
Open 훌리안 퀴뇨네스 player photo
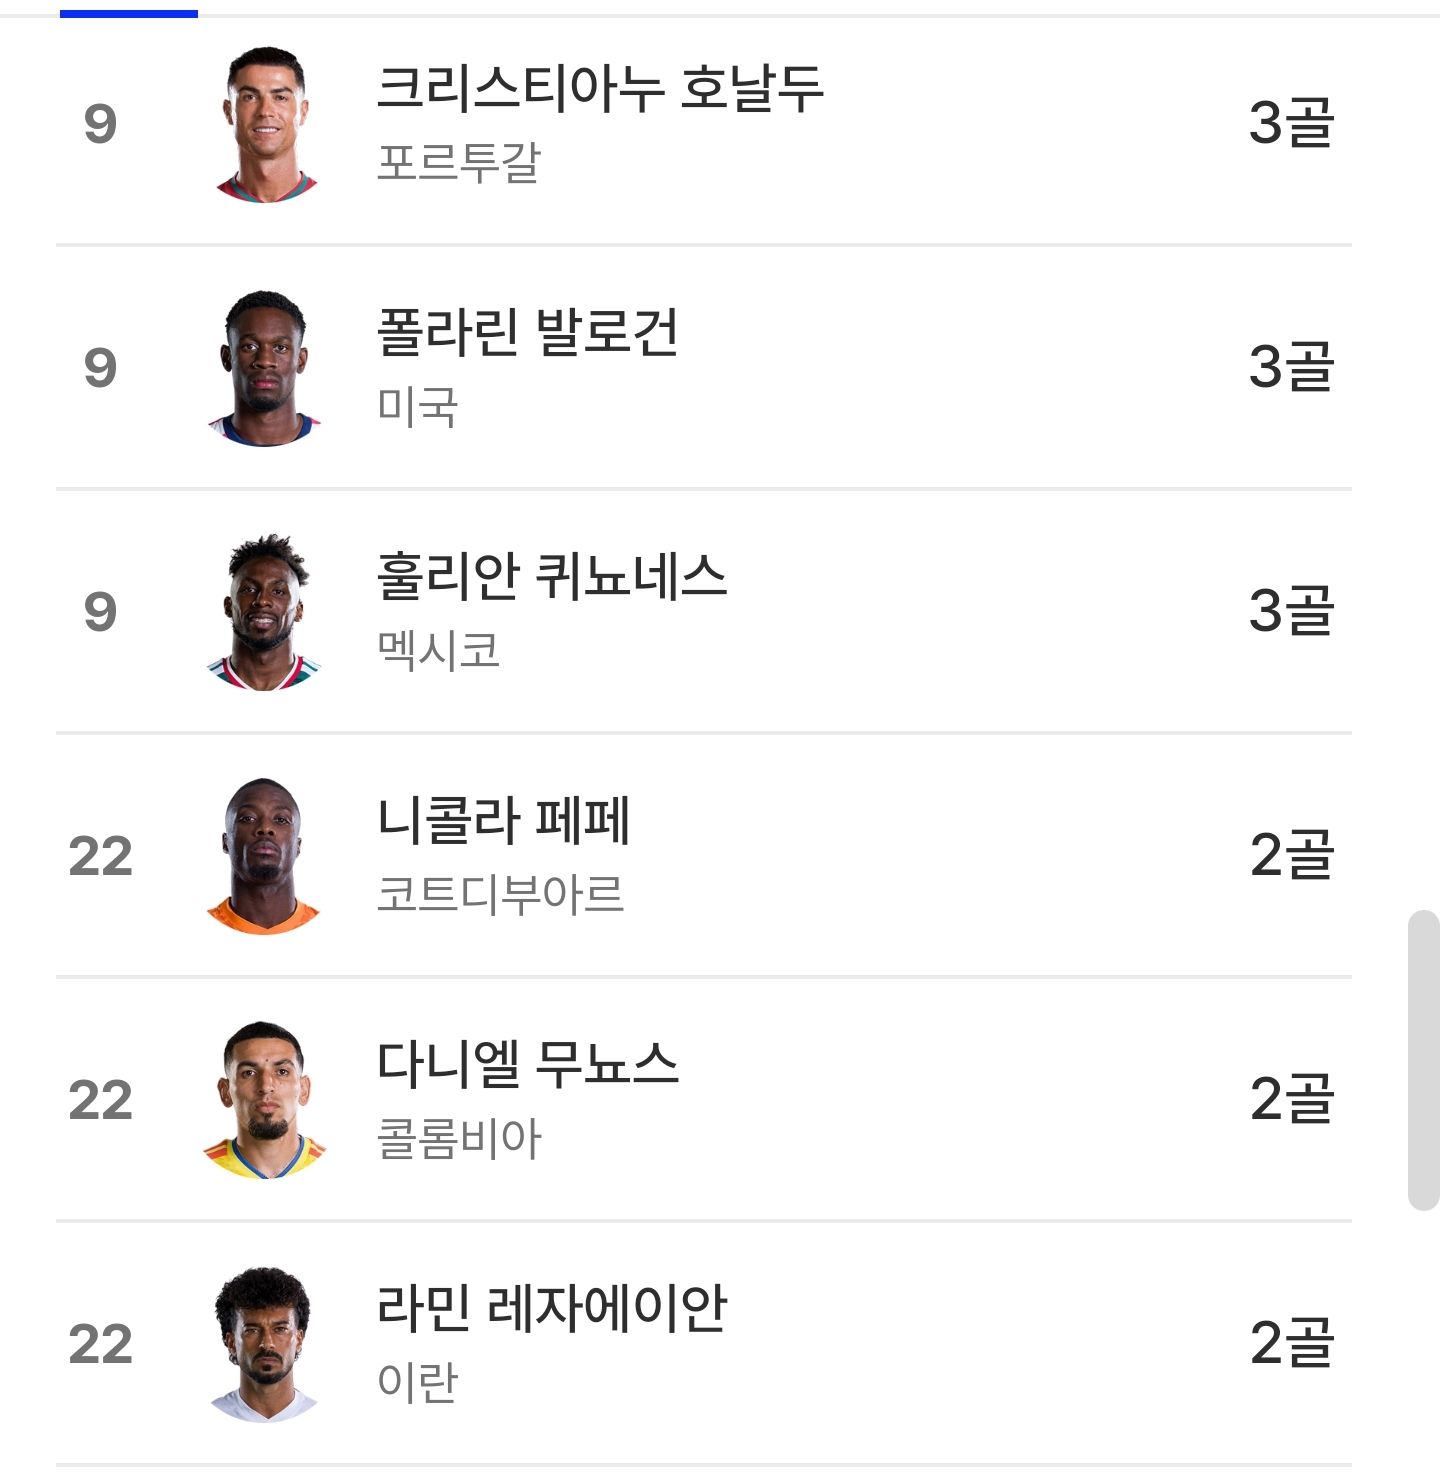click(x=266, y=612)
